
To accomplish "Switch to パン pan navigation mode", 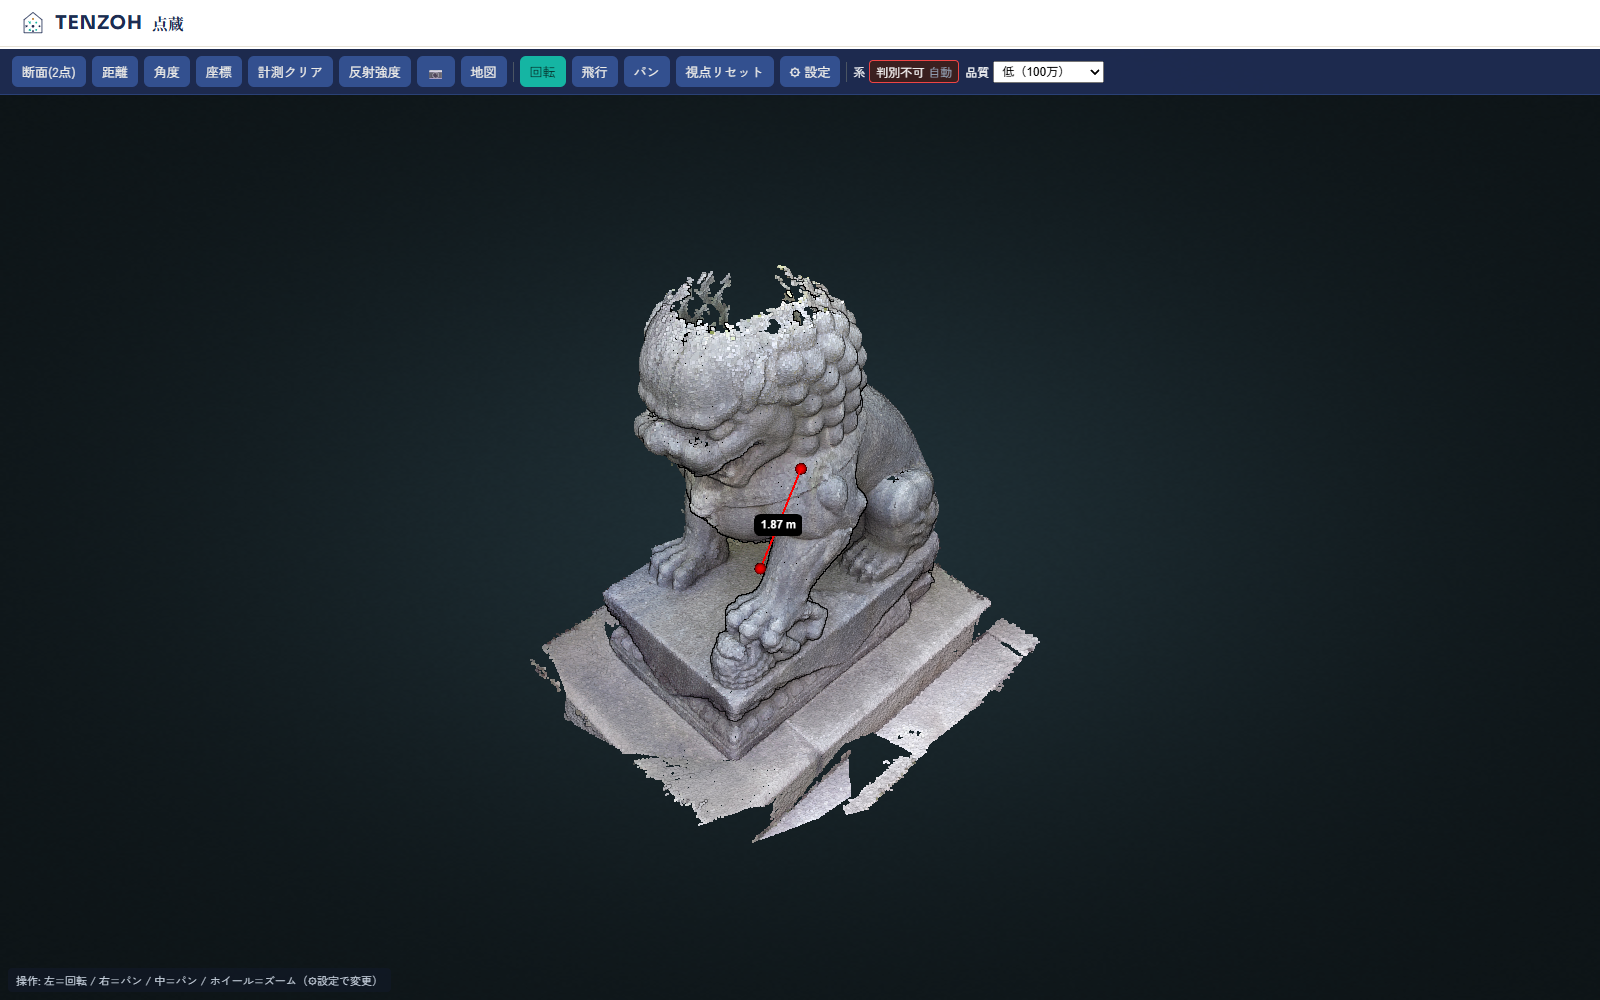I will tap(647, 72).
